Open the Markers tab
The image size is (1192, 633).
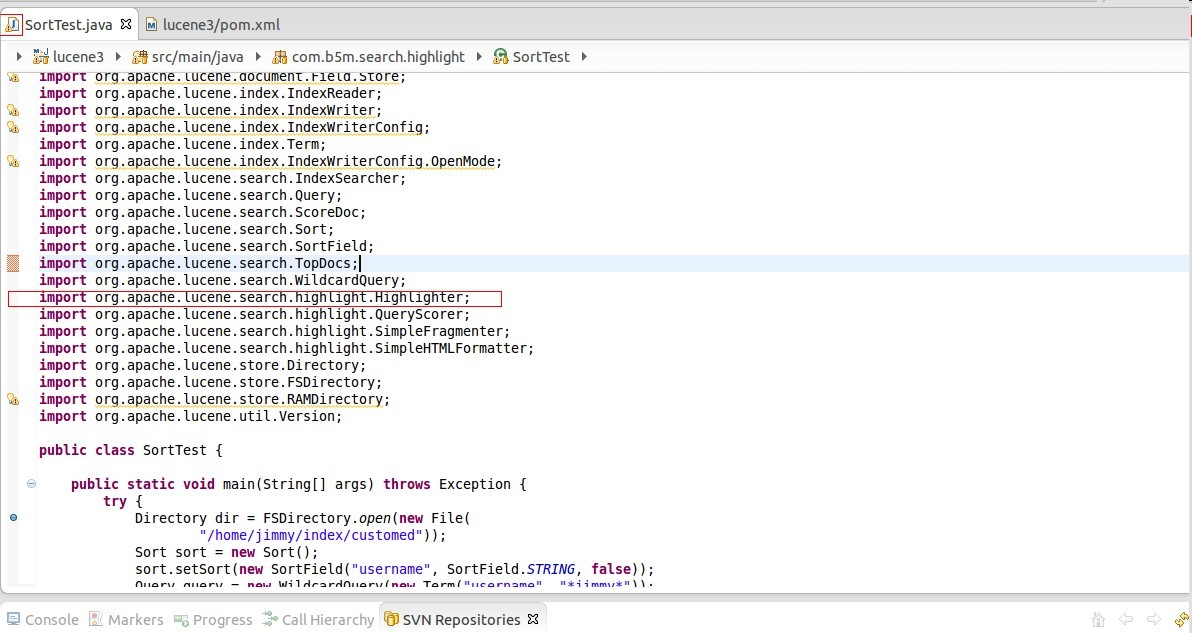(x=126, y=619)
